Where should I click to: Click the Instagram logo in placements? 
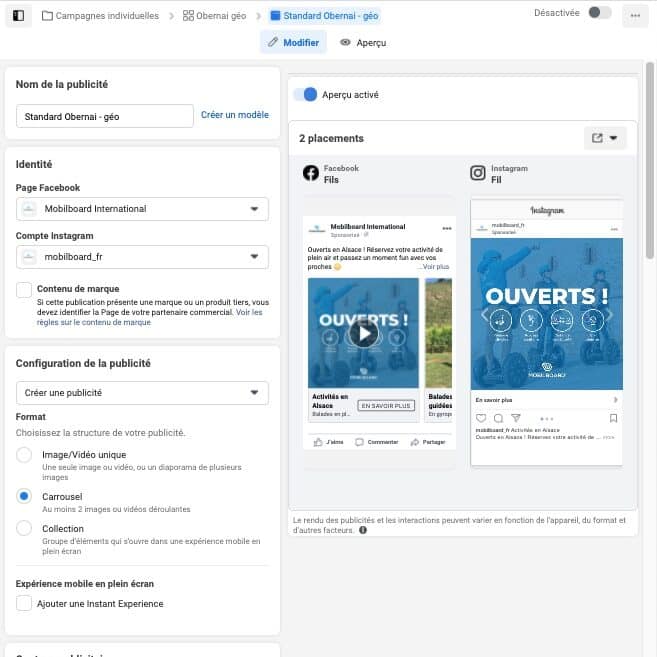478,173
